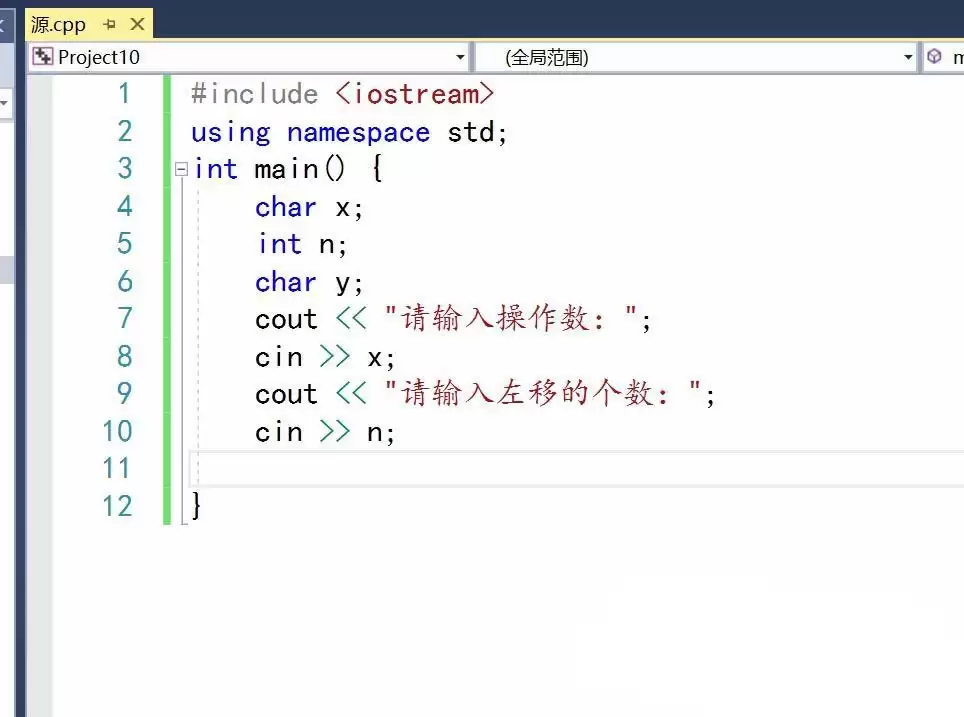Click the Project10 project icon

[42, 57]
